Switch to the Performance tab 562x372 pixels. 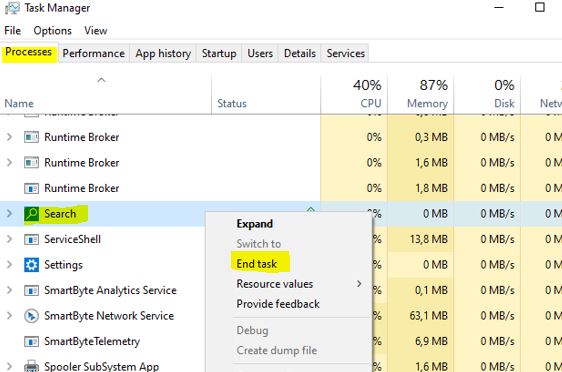(94, 53)
